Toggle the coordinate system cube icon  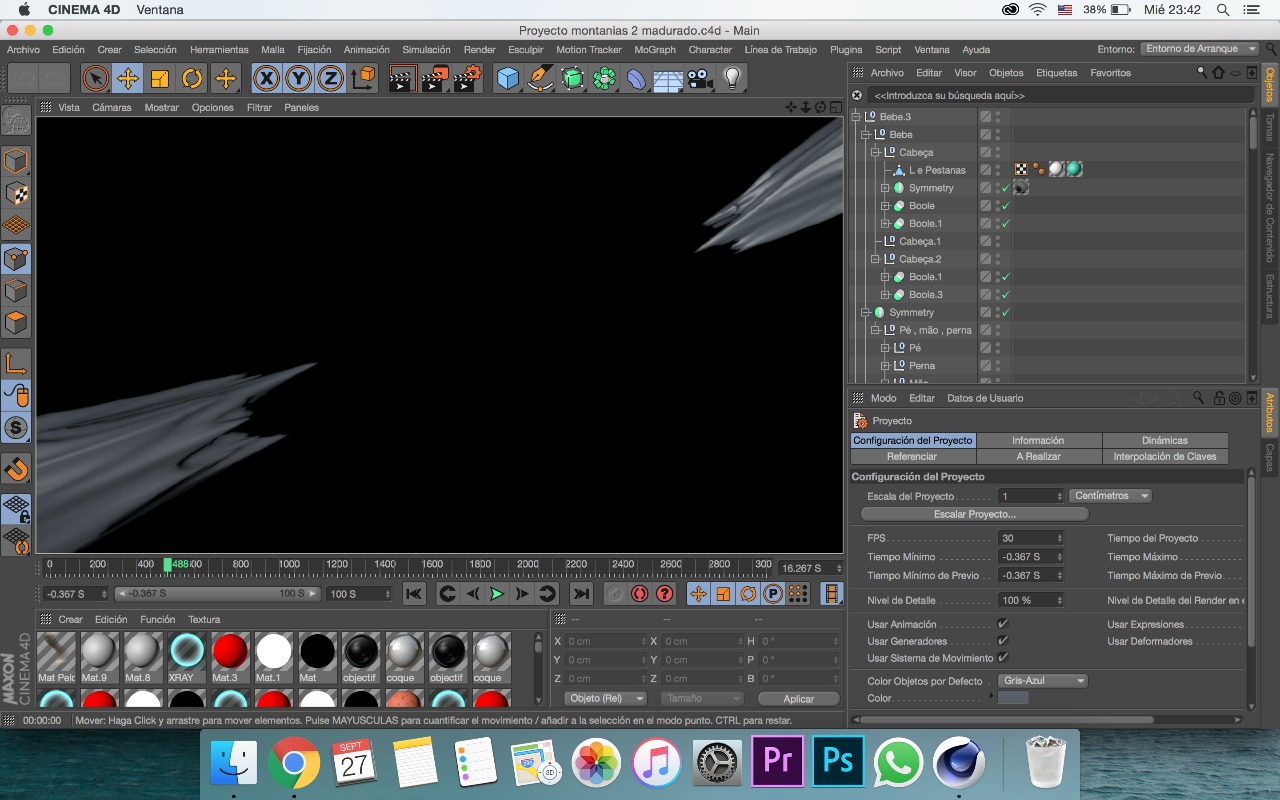point(364,78)
